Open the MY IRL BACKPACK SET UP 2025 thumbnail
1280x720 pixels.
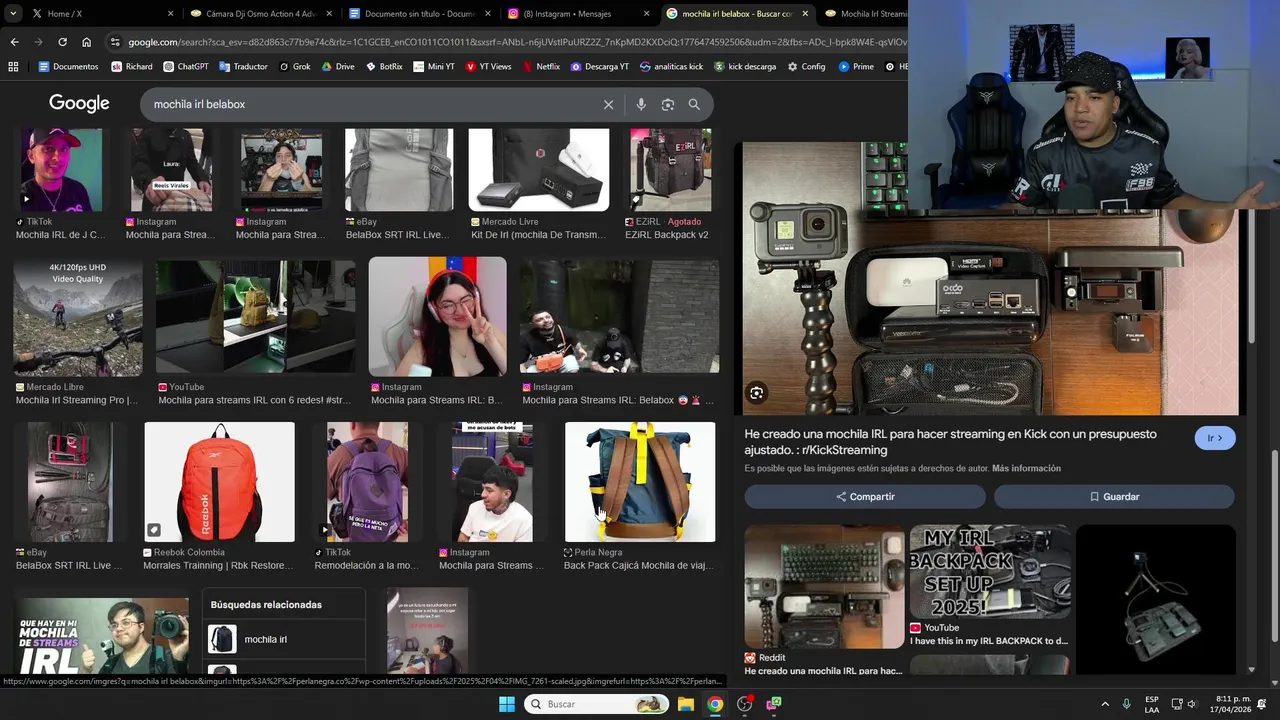pos(990,572)
